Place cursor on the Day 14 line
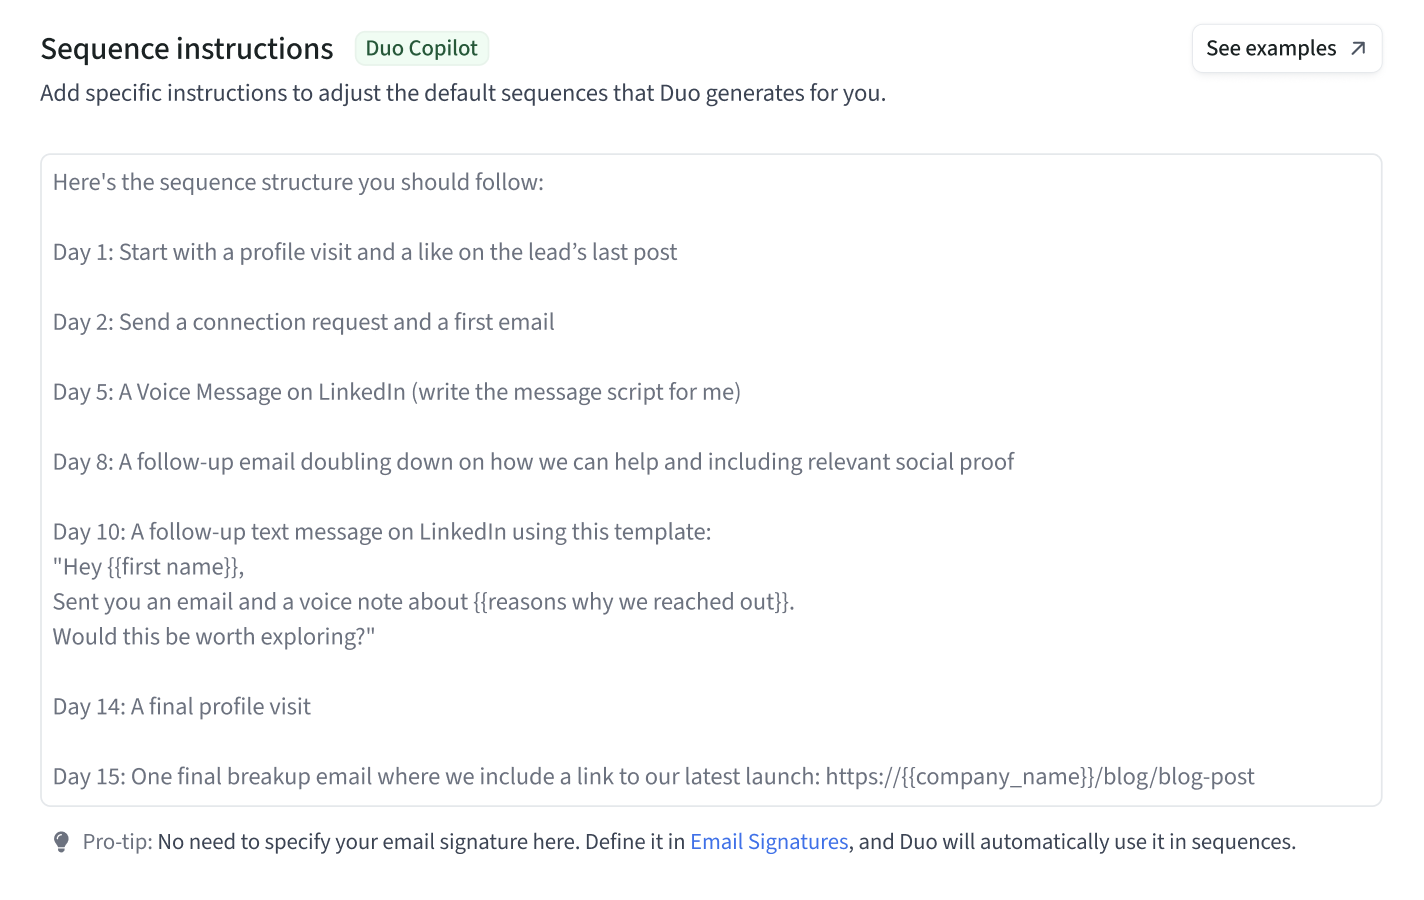The height and width of the screenshot is (900, 1424). pos(181,708)
